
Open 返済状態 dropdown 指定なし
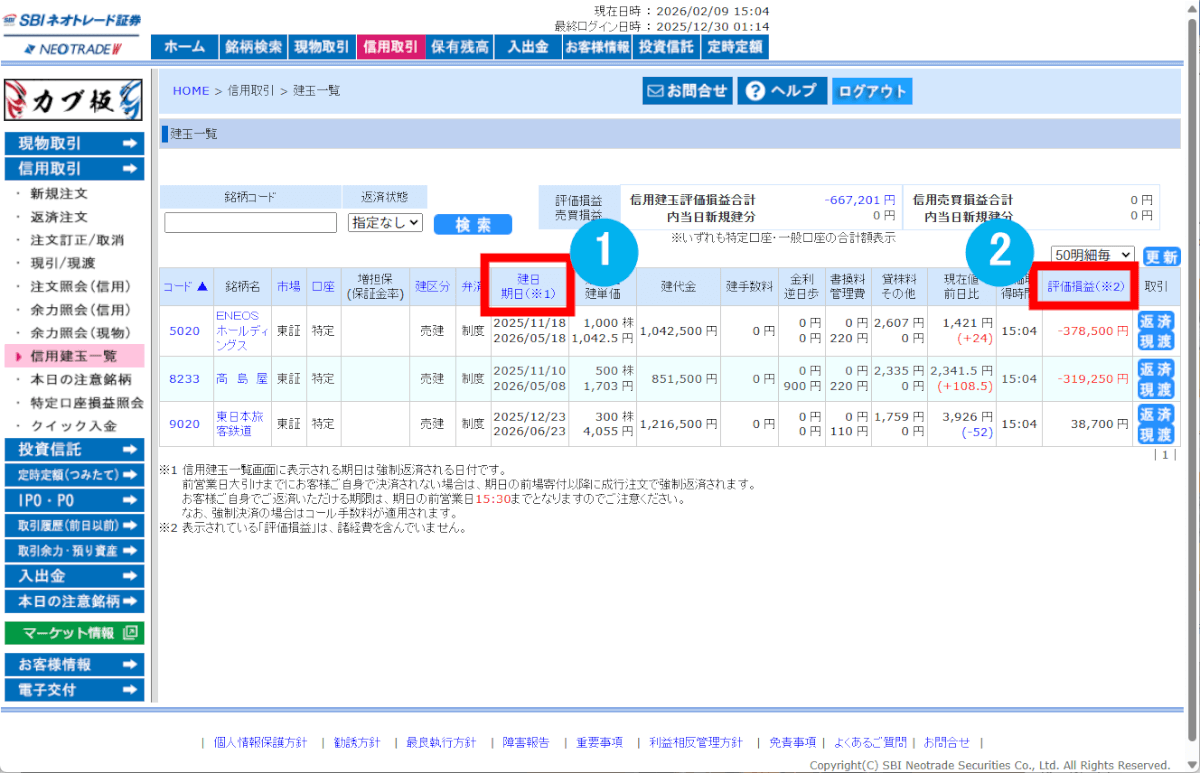click(x=385, y=223)
